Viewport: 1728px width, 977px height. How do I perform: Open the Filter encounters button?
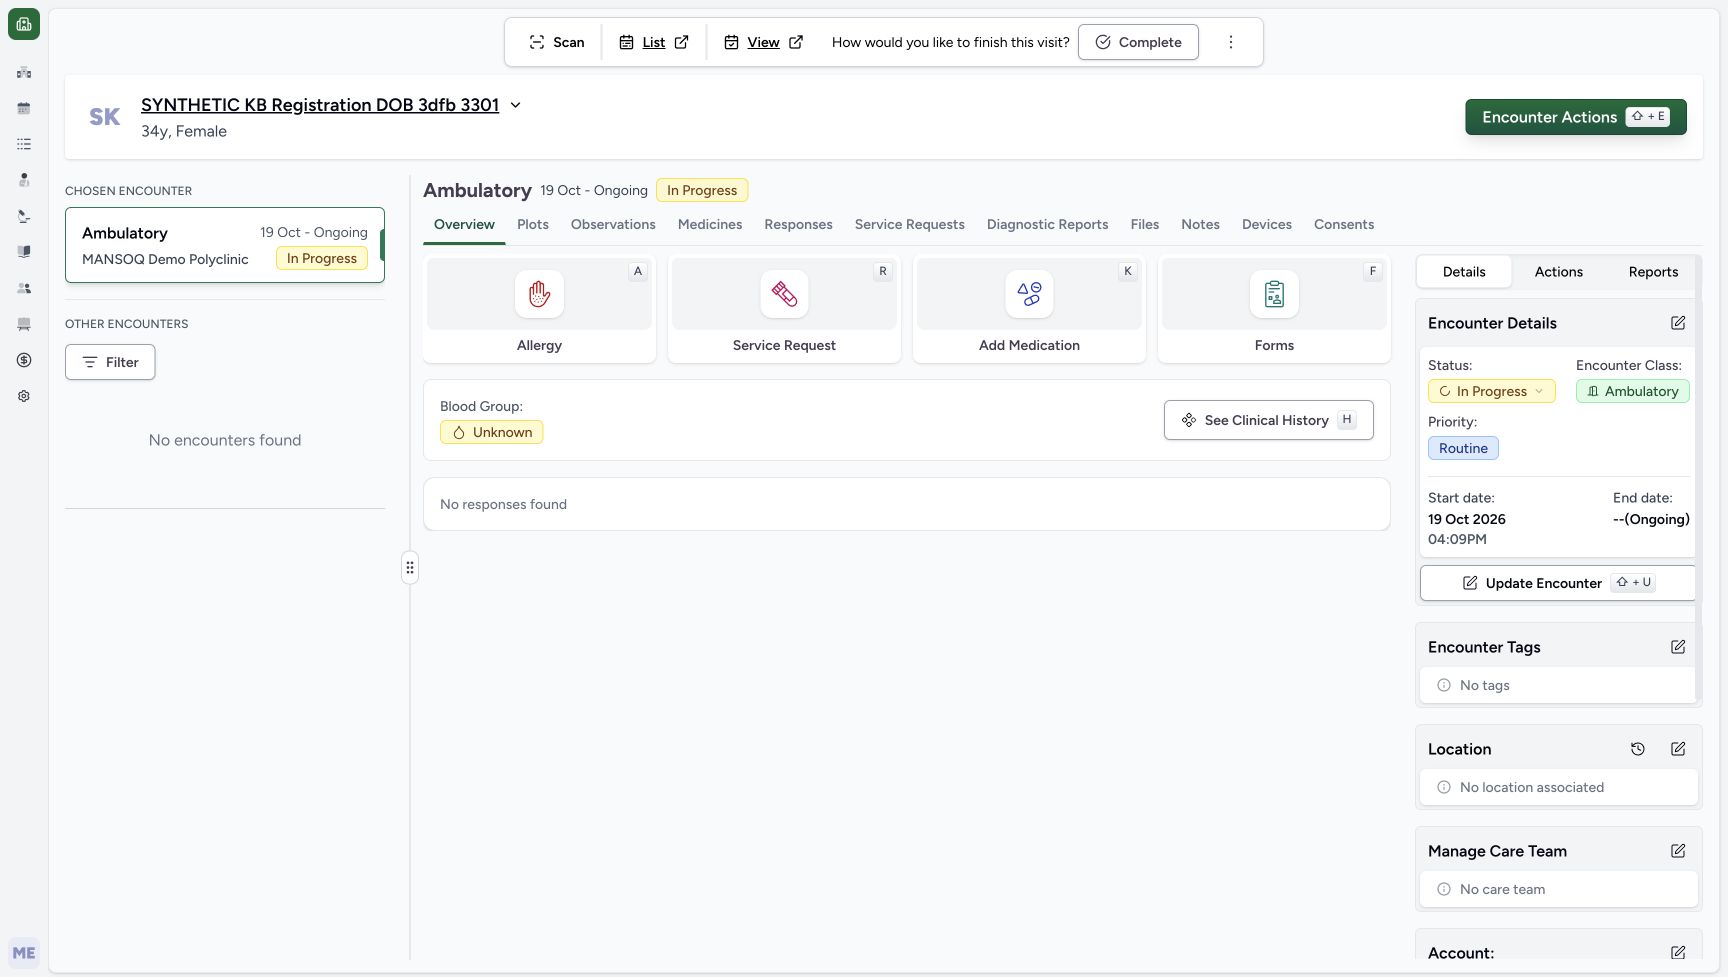point(110,362)
